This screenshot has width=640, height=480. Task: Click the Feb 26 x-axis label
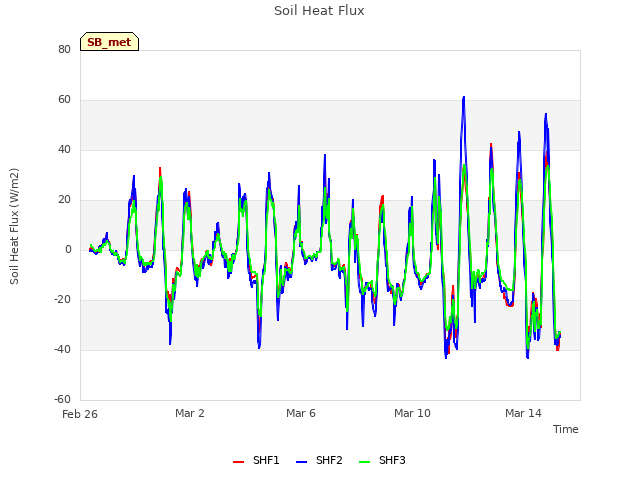(80, 414)
